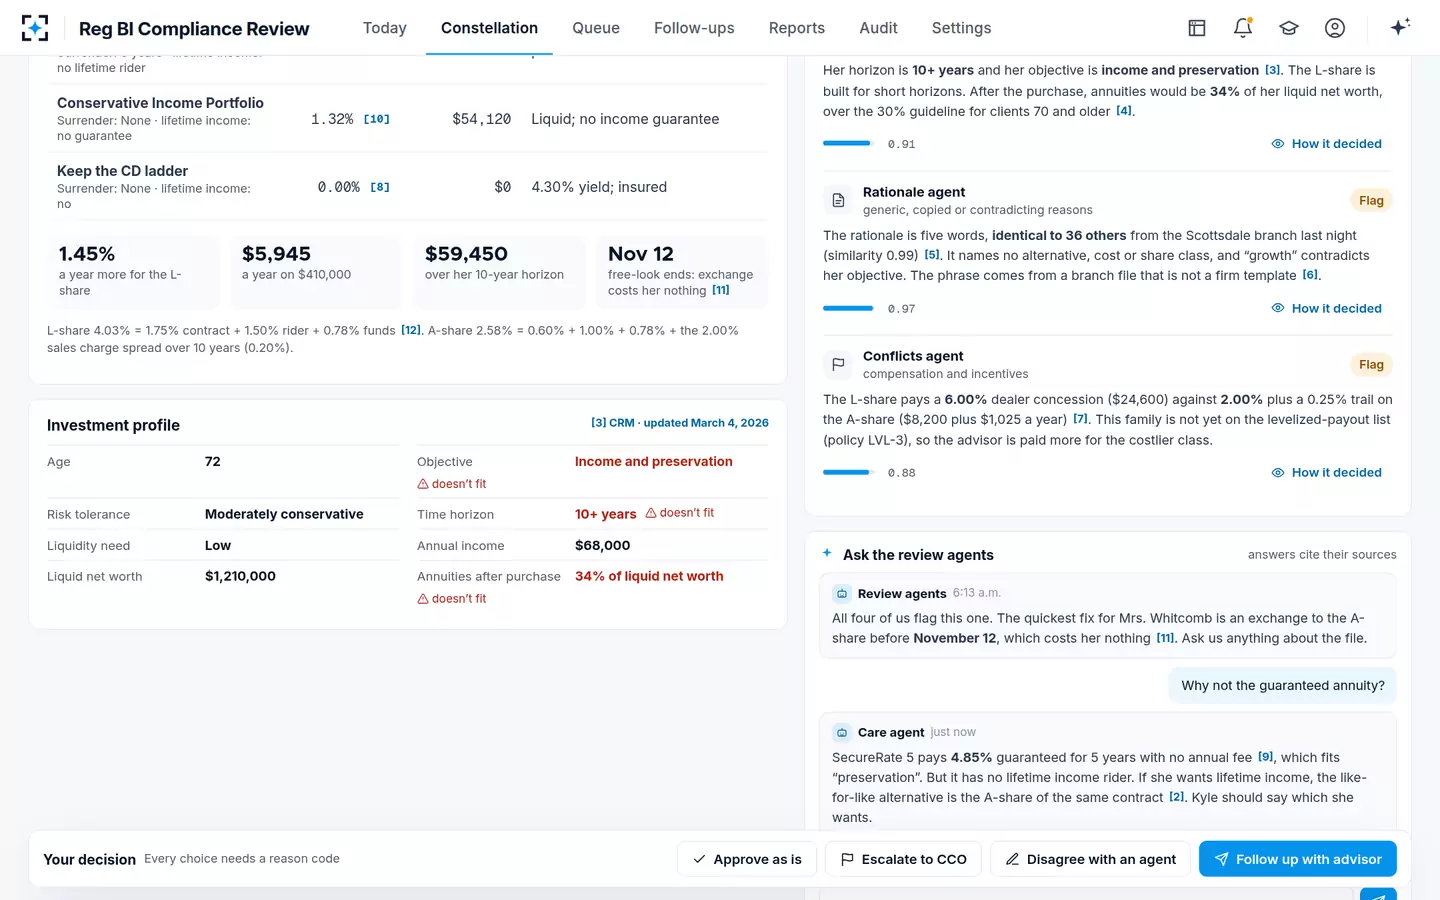This screenshot has height=900, width=1440.
Task: Click Approve as is
Action: pyautogui.click(x=747, y=859)
